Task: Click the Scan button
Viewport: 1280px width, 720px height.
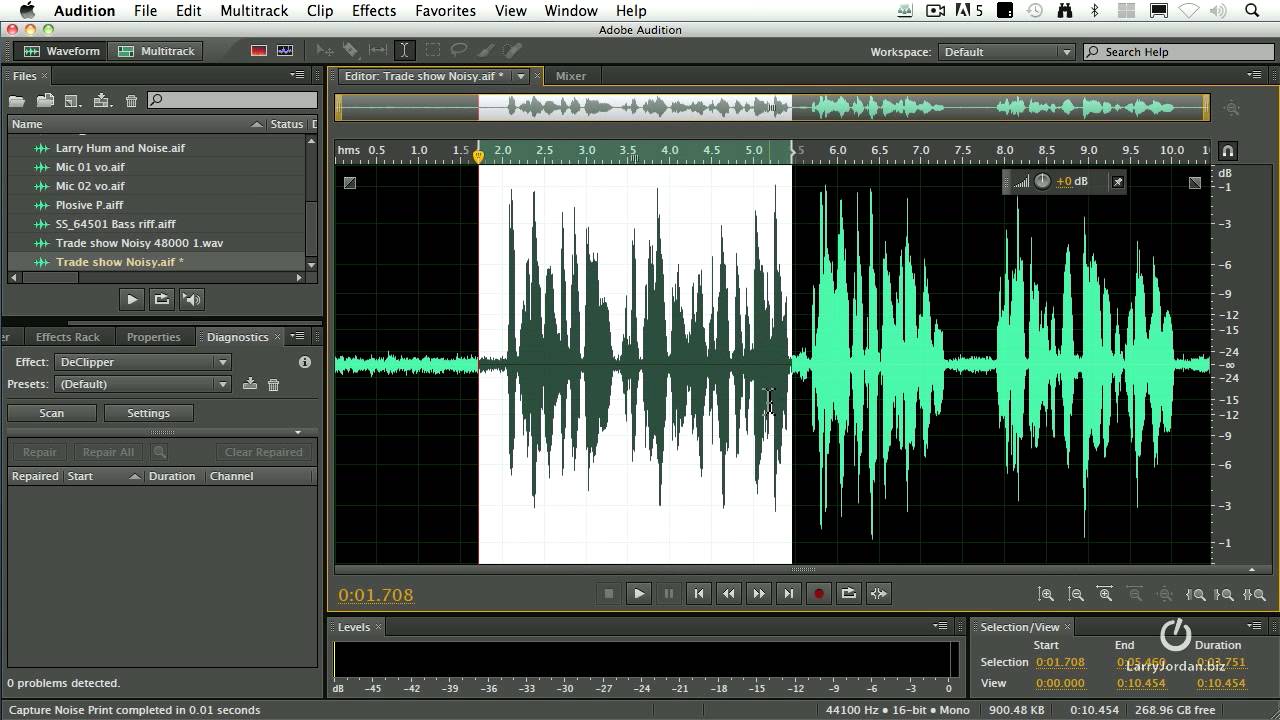Action: coord(52,413)
